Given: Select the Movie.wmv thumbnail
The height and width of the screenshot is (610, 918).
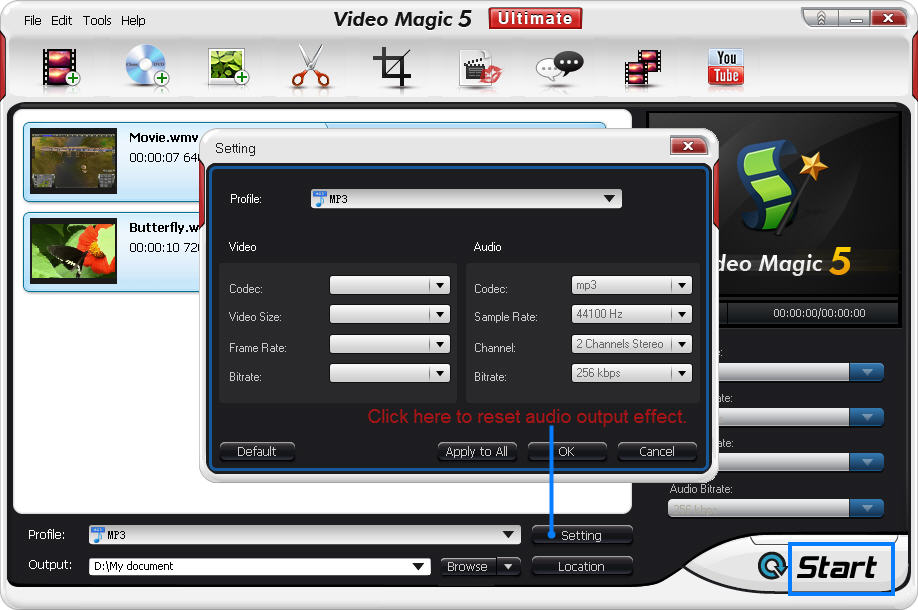Looking at the screenshot, I should (x=74, y=161).
